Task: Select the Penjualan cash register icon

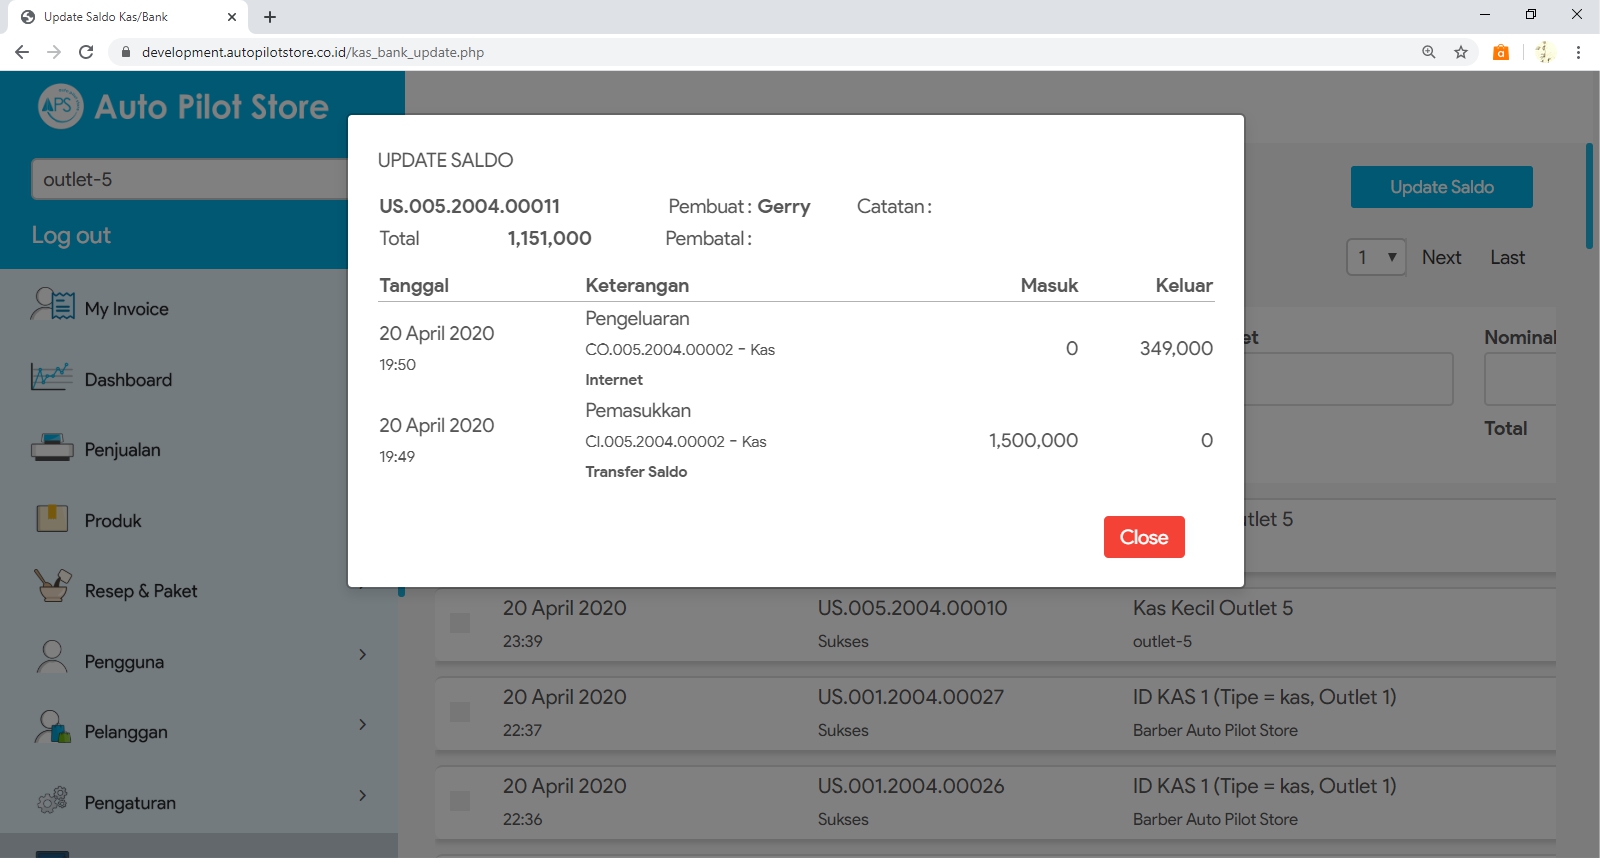Action: point(52,447)
